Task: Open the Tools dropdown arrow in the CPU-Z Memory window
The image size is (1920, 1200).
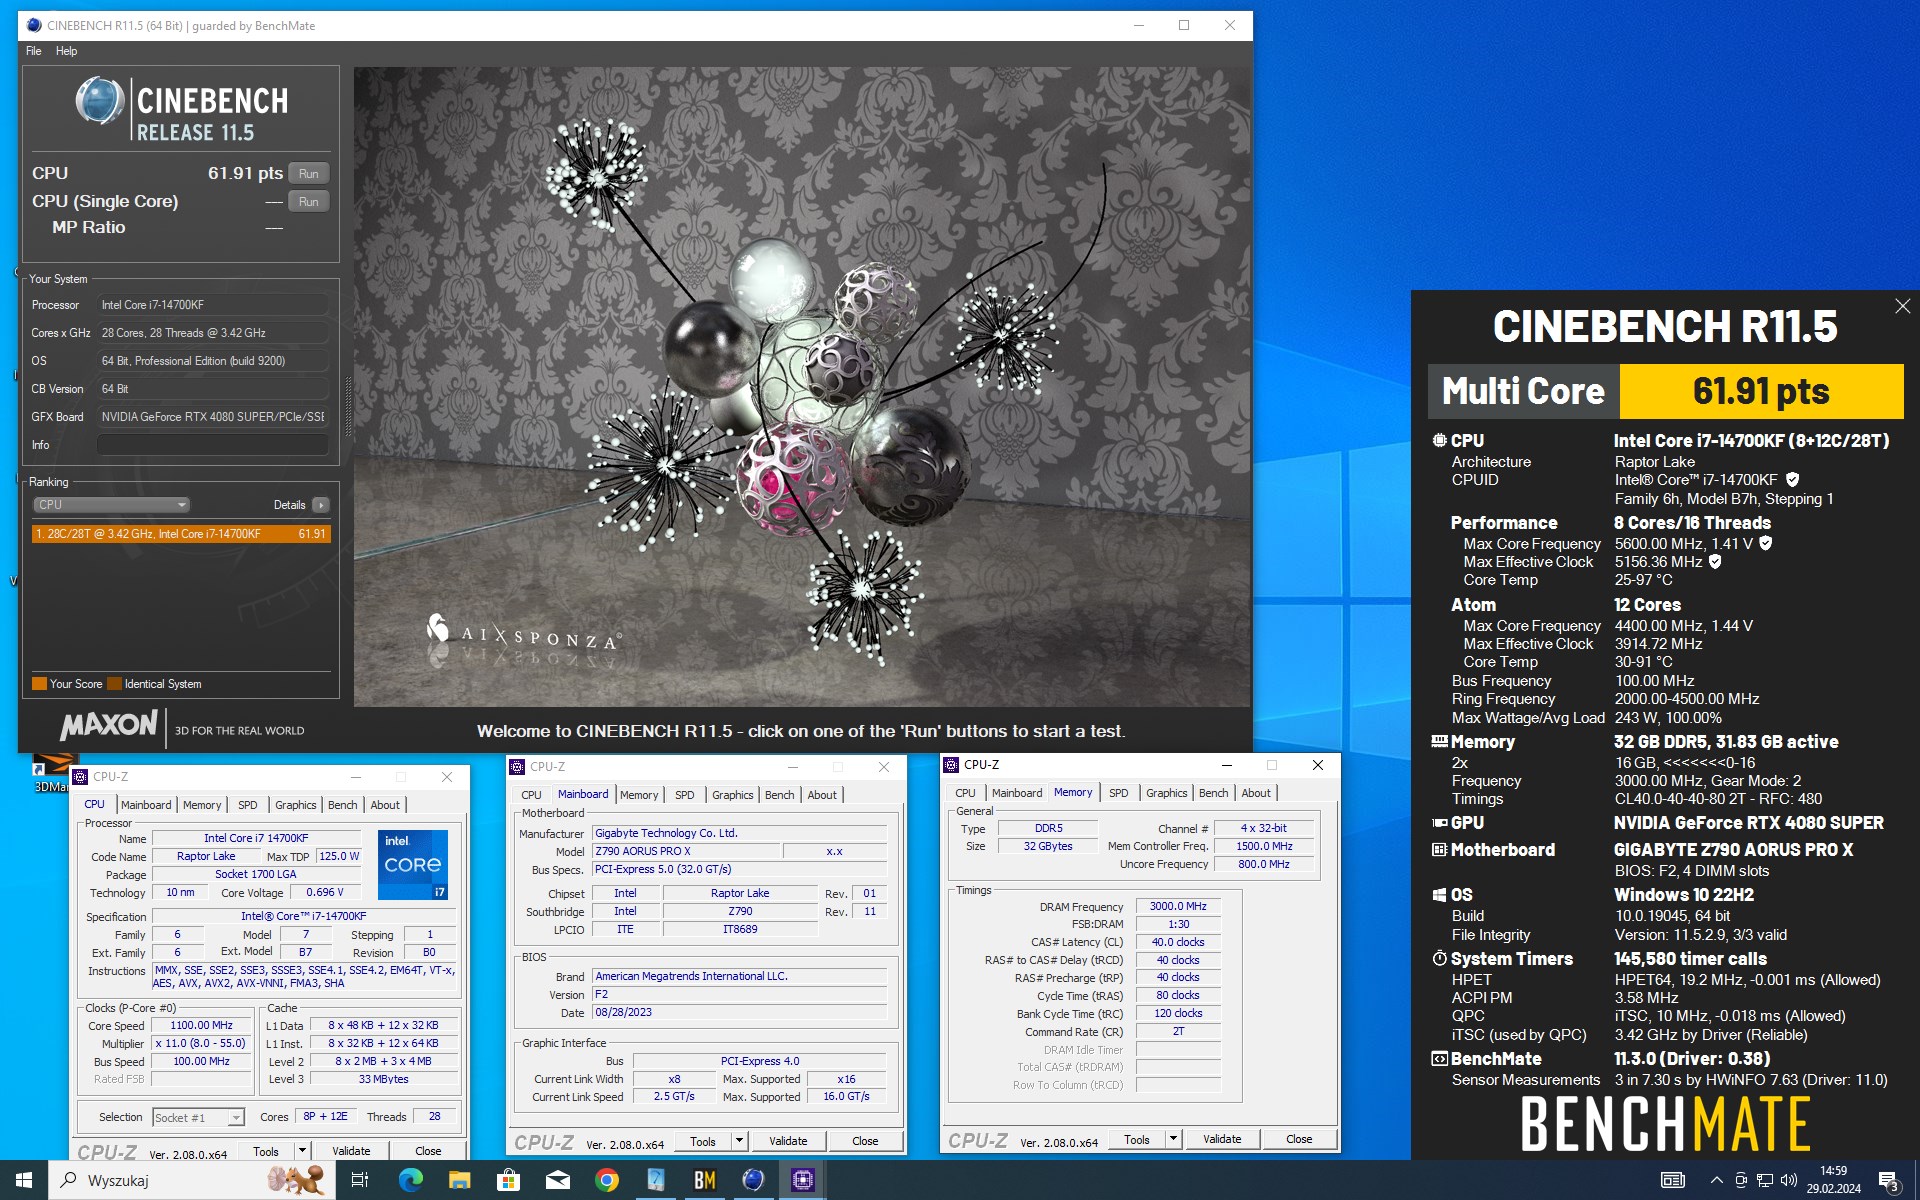Action: pyautogui.click(x=1173, y=1139)
